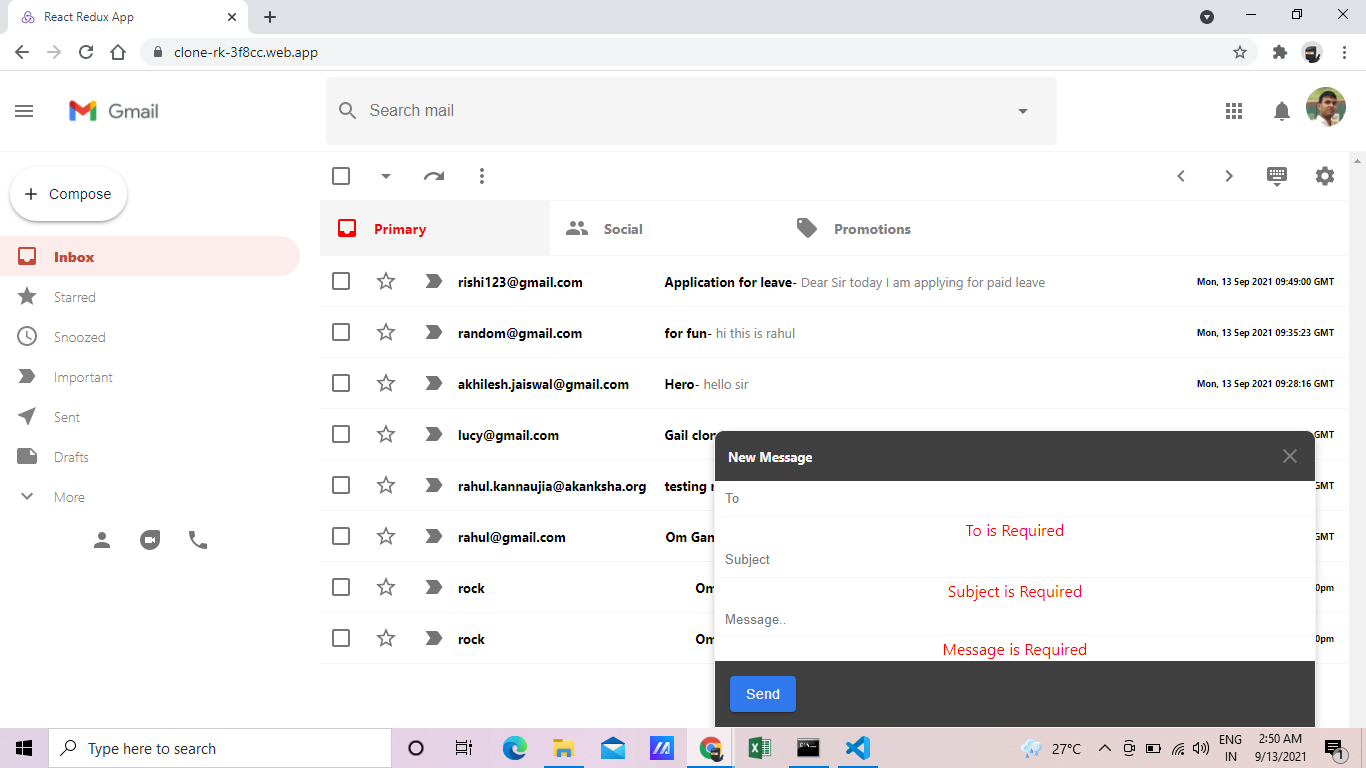Click the Send button
Screen dimensions: 1366x768
point(763,694)
